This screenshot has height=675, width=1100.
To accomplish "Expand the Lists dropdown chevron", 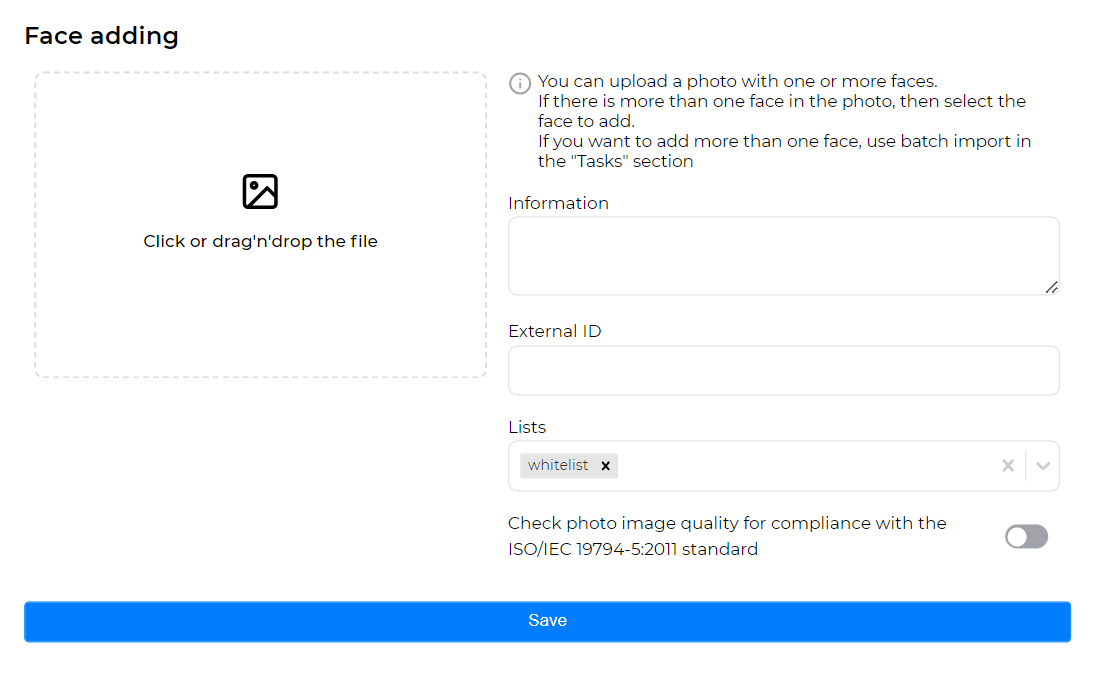I will tap(1042, 465).
